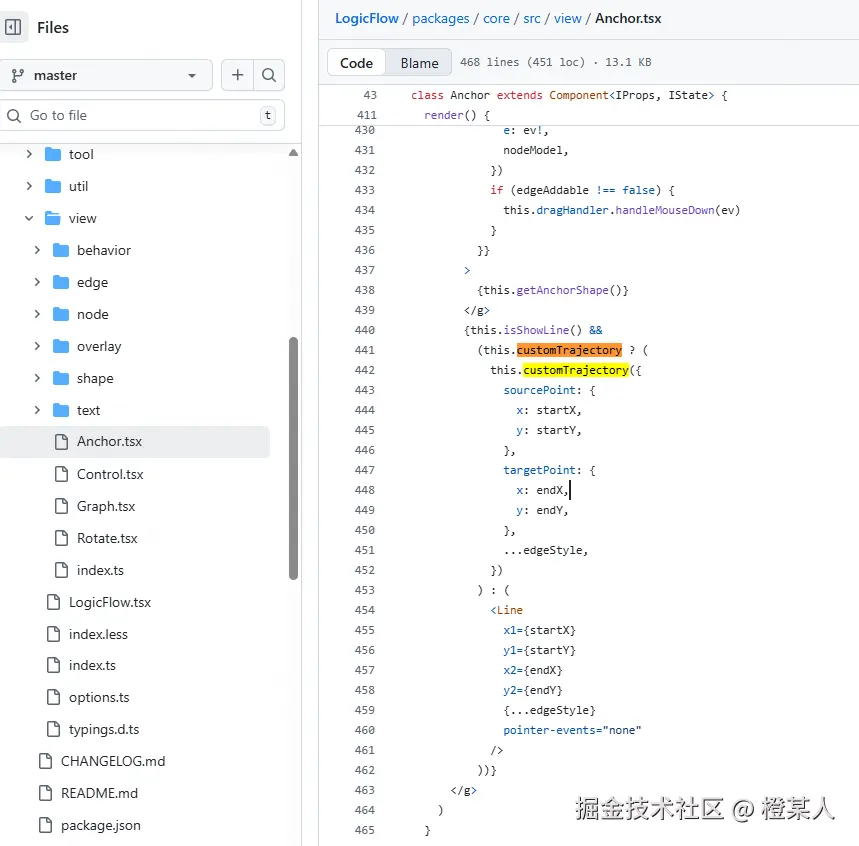859x846 pixels.
Task: Open the node folder
Action: click(93, 315)
